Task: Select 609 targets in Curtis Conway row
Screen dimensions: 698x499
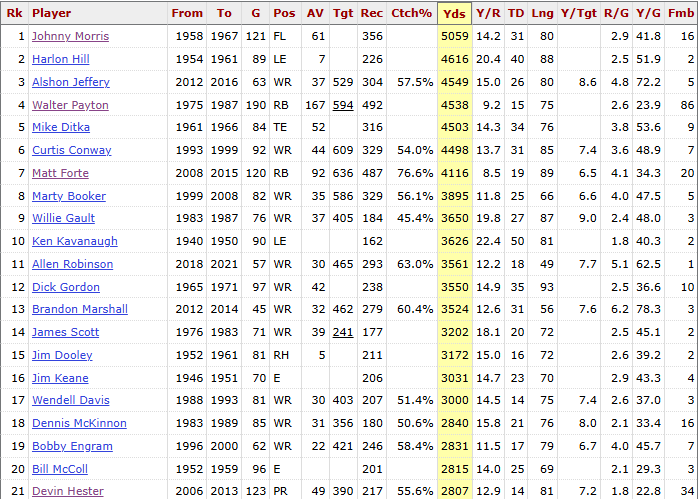Action: point(343,150)
